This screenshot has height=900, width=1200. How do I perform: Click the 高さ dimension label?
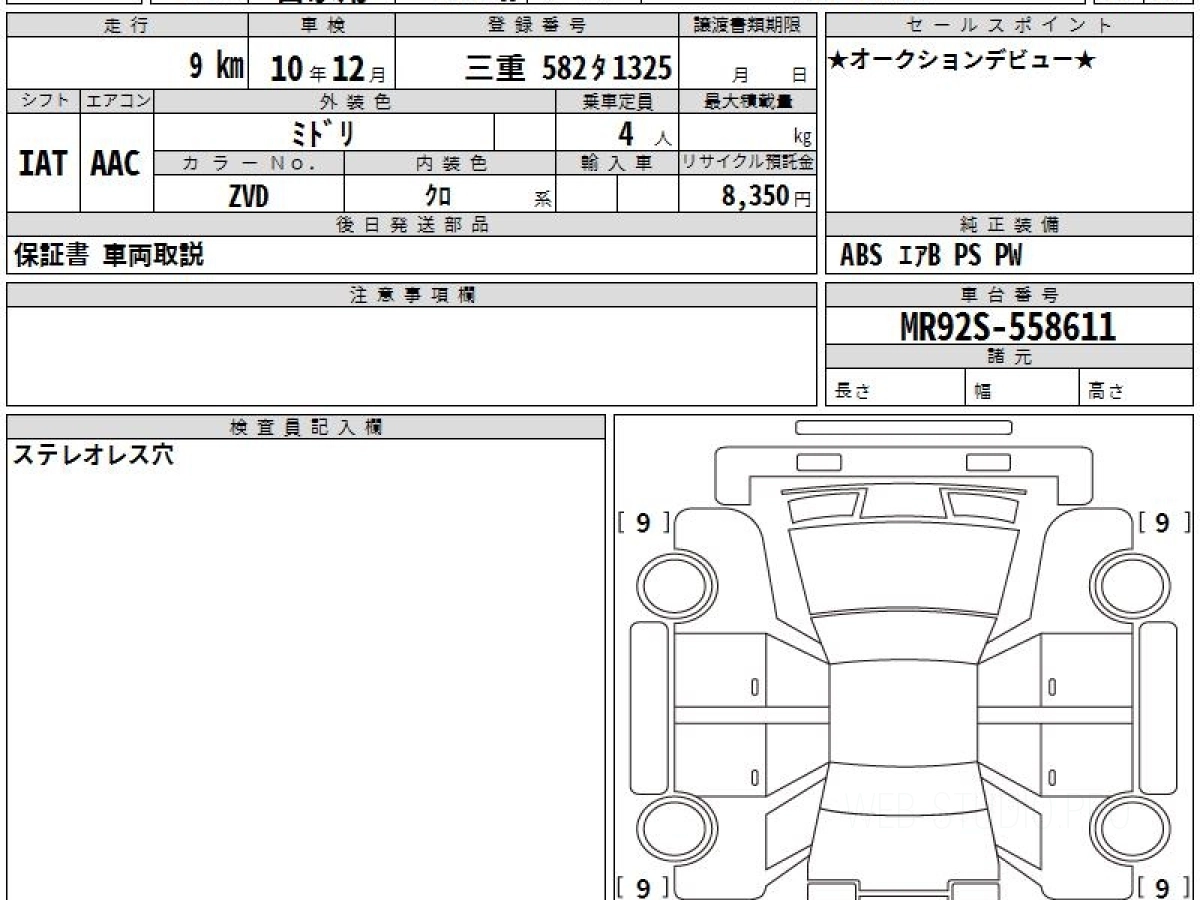click(x=1107, y=392)
